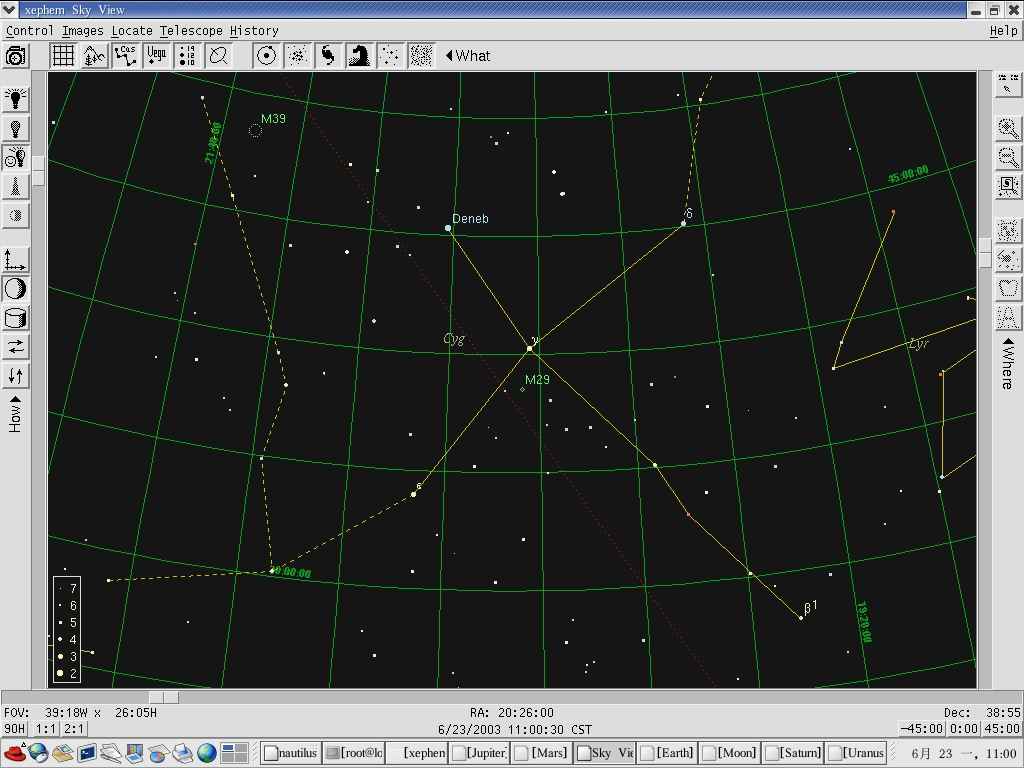This screenshot has height=768, width=1024.
Task: Click the workspace switcher in the panel
Action: coord(234,753)
